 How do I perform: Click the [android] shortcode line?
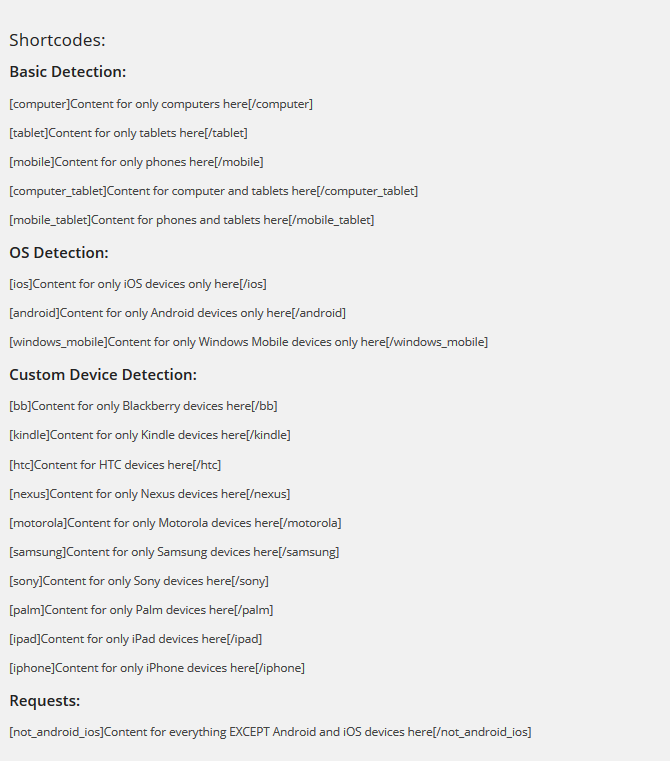[x=177, y=313]
